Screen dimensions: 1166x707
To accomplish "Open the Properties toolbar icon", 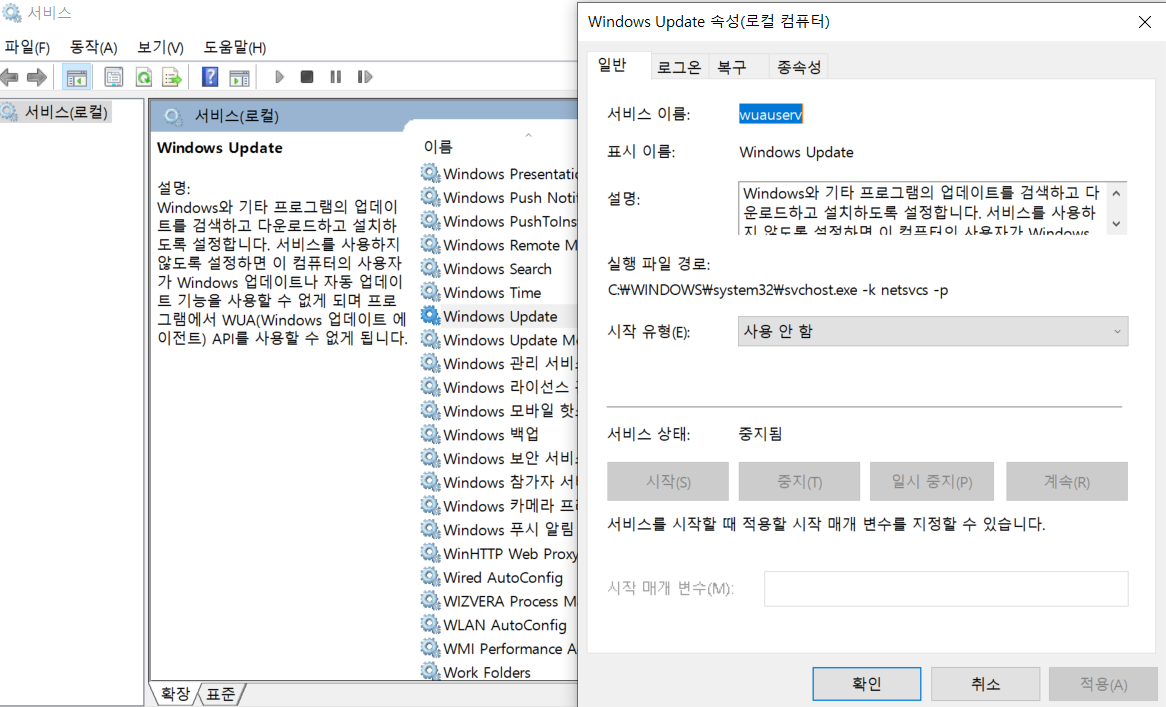I will [114, 77].
